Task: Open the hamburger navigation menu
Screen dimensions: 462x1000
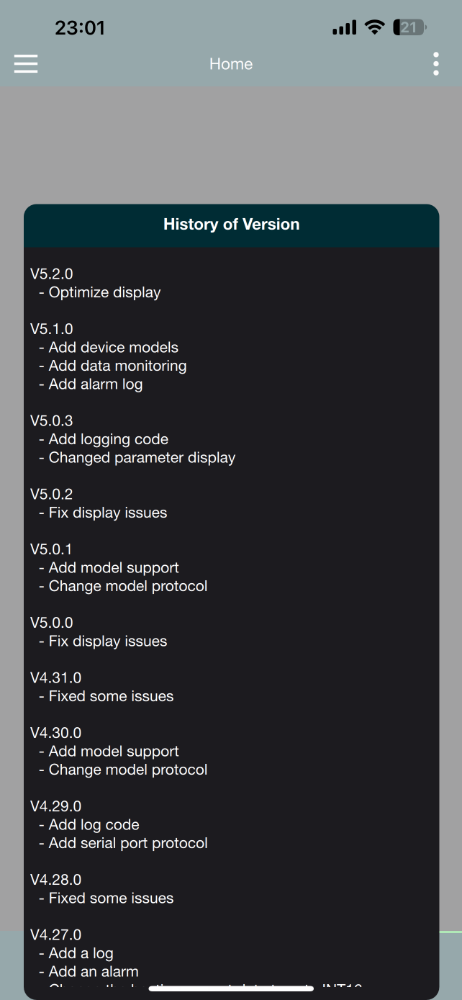Action: (26, 64)
